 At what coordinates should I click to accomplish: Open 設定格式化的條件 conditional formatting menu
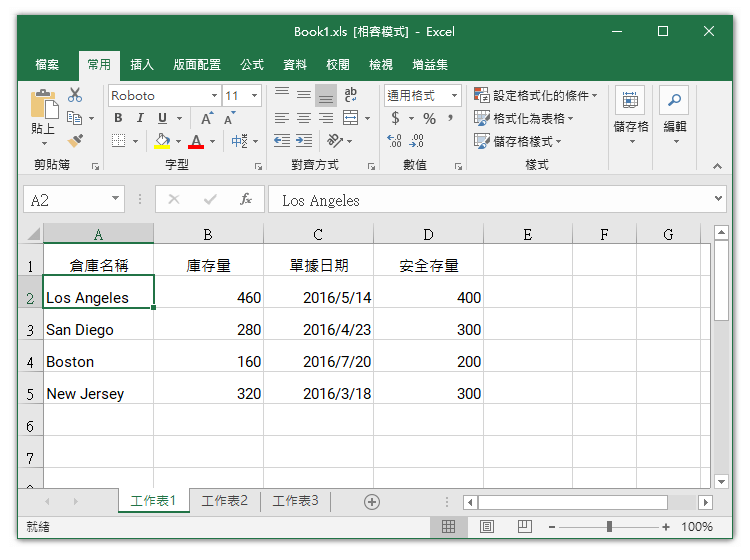tap(536, 95)
